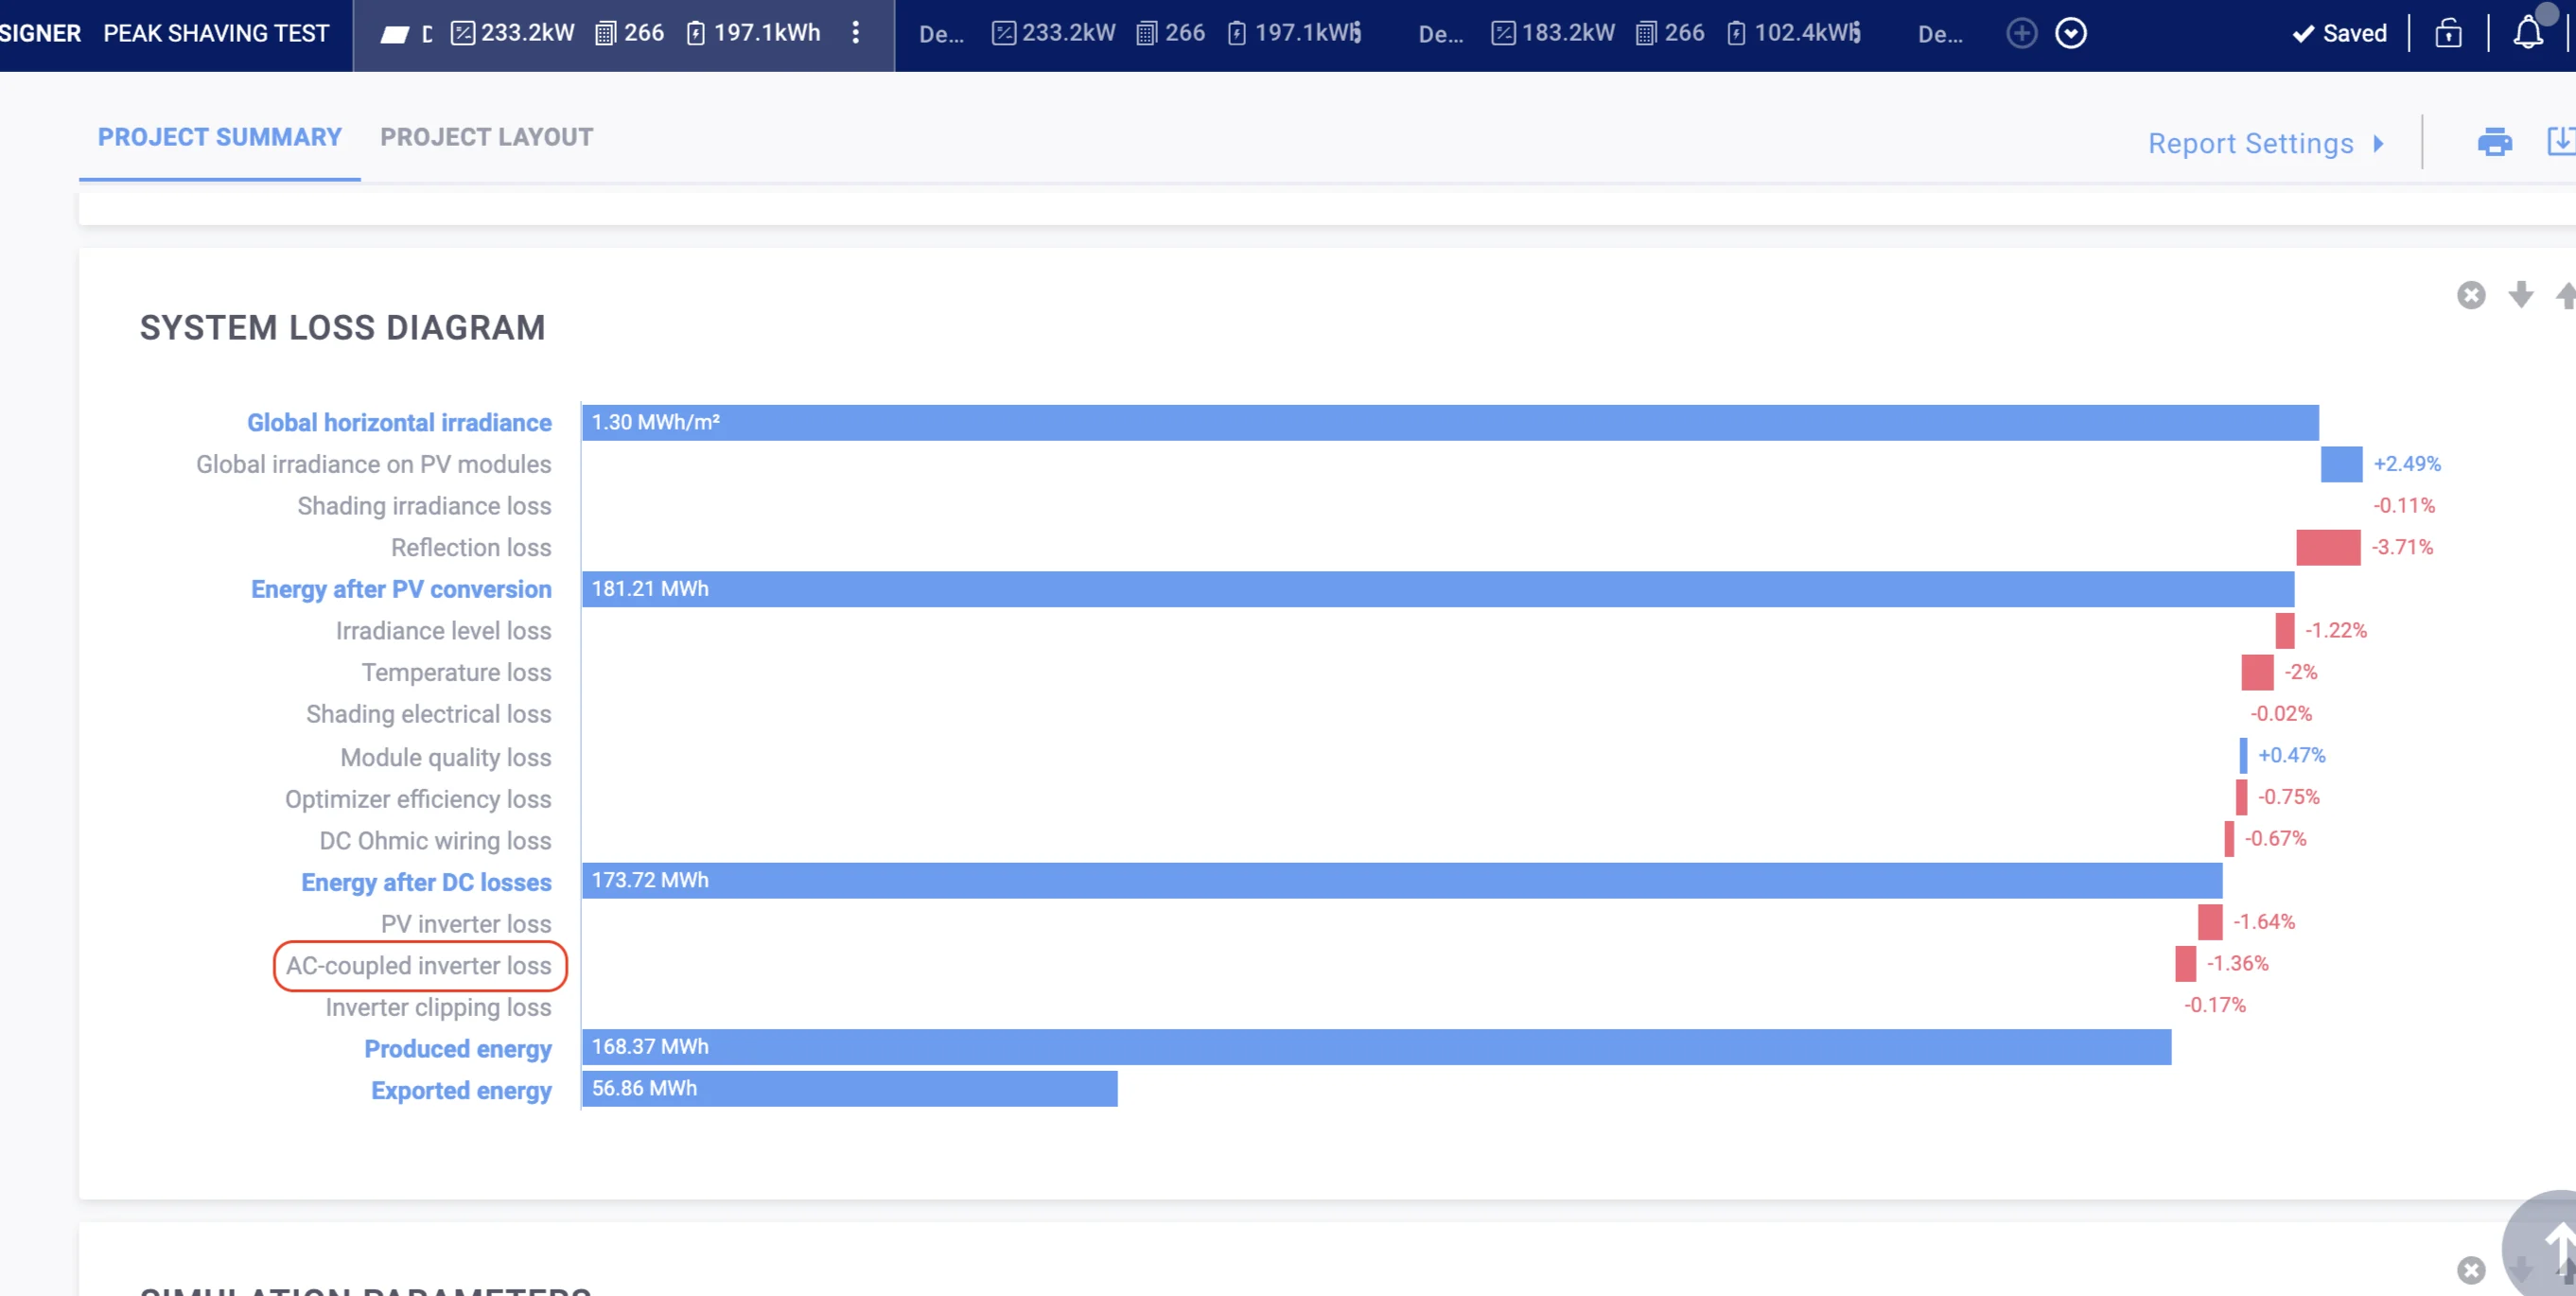Click the Optimizer efficiency loss label
This screenshot has width=2576, height=1296.
418,799
